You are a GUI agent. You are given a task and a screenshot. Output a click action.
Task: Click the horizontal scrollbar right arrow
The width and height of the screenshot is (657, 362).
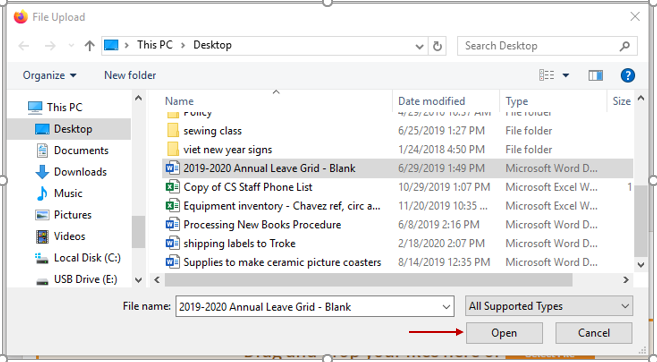(x=626, y=279)
